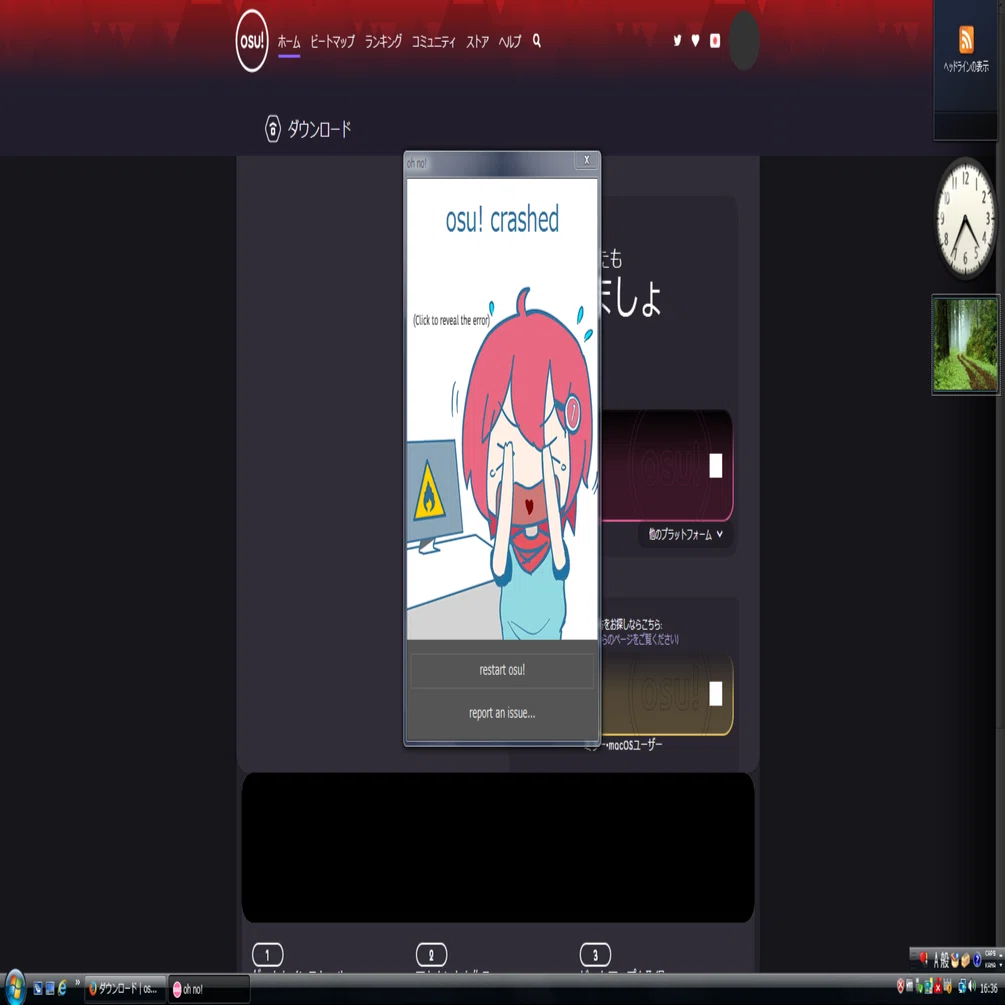The height and width of the screenshot is (1005, 1005).
Task: Open ビートマップ menu item
Action: [332, 42]
